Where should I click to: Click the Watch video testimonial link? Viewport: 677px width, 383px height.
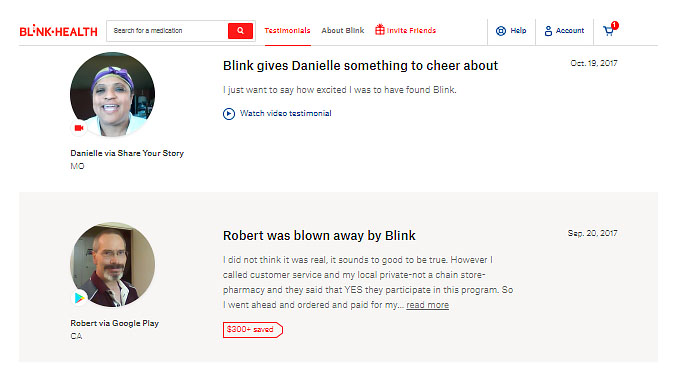(286, 114)
